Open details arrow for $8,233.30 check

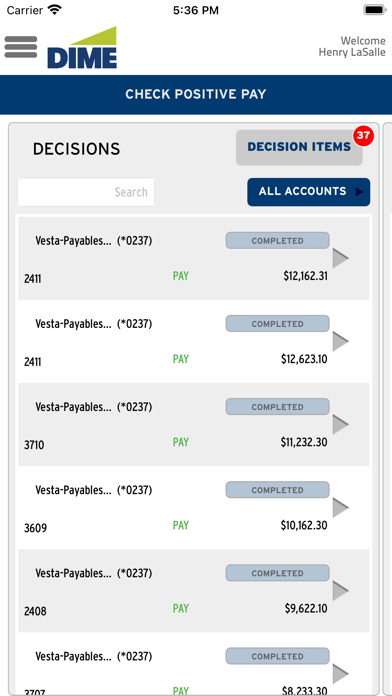click(x=341, y=674)
